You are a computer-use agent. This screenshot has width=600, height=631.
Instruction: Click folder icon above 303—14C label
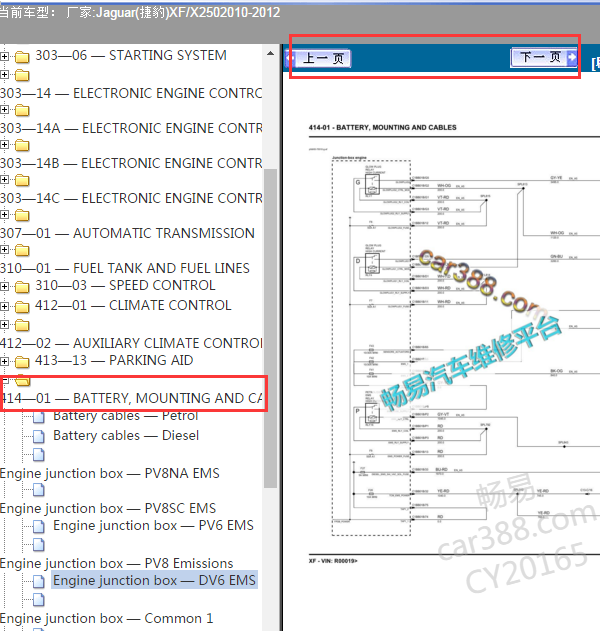[x=22, y=180]
